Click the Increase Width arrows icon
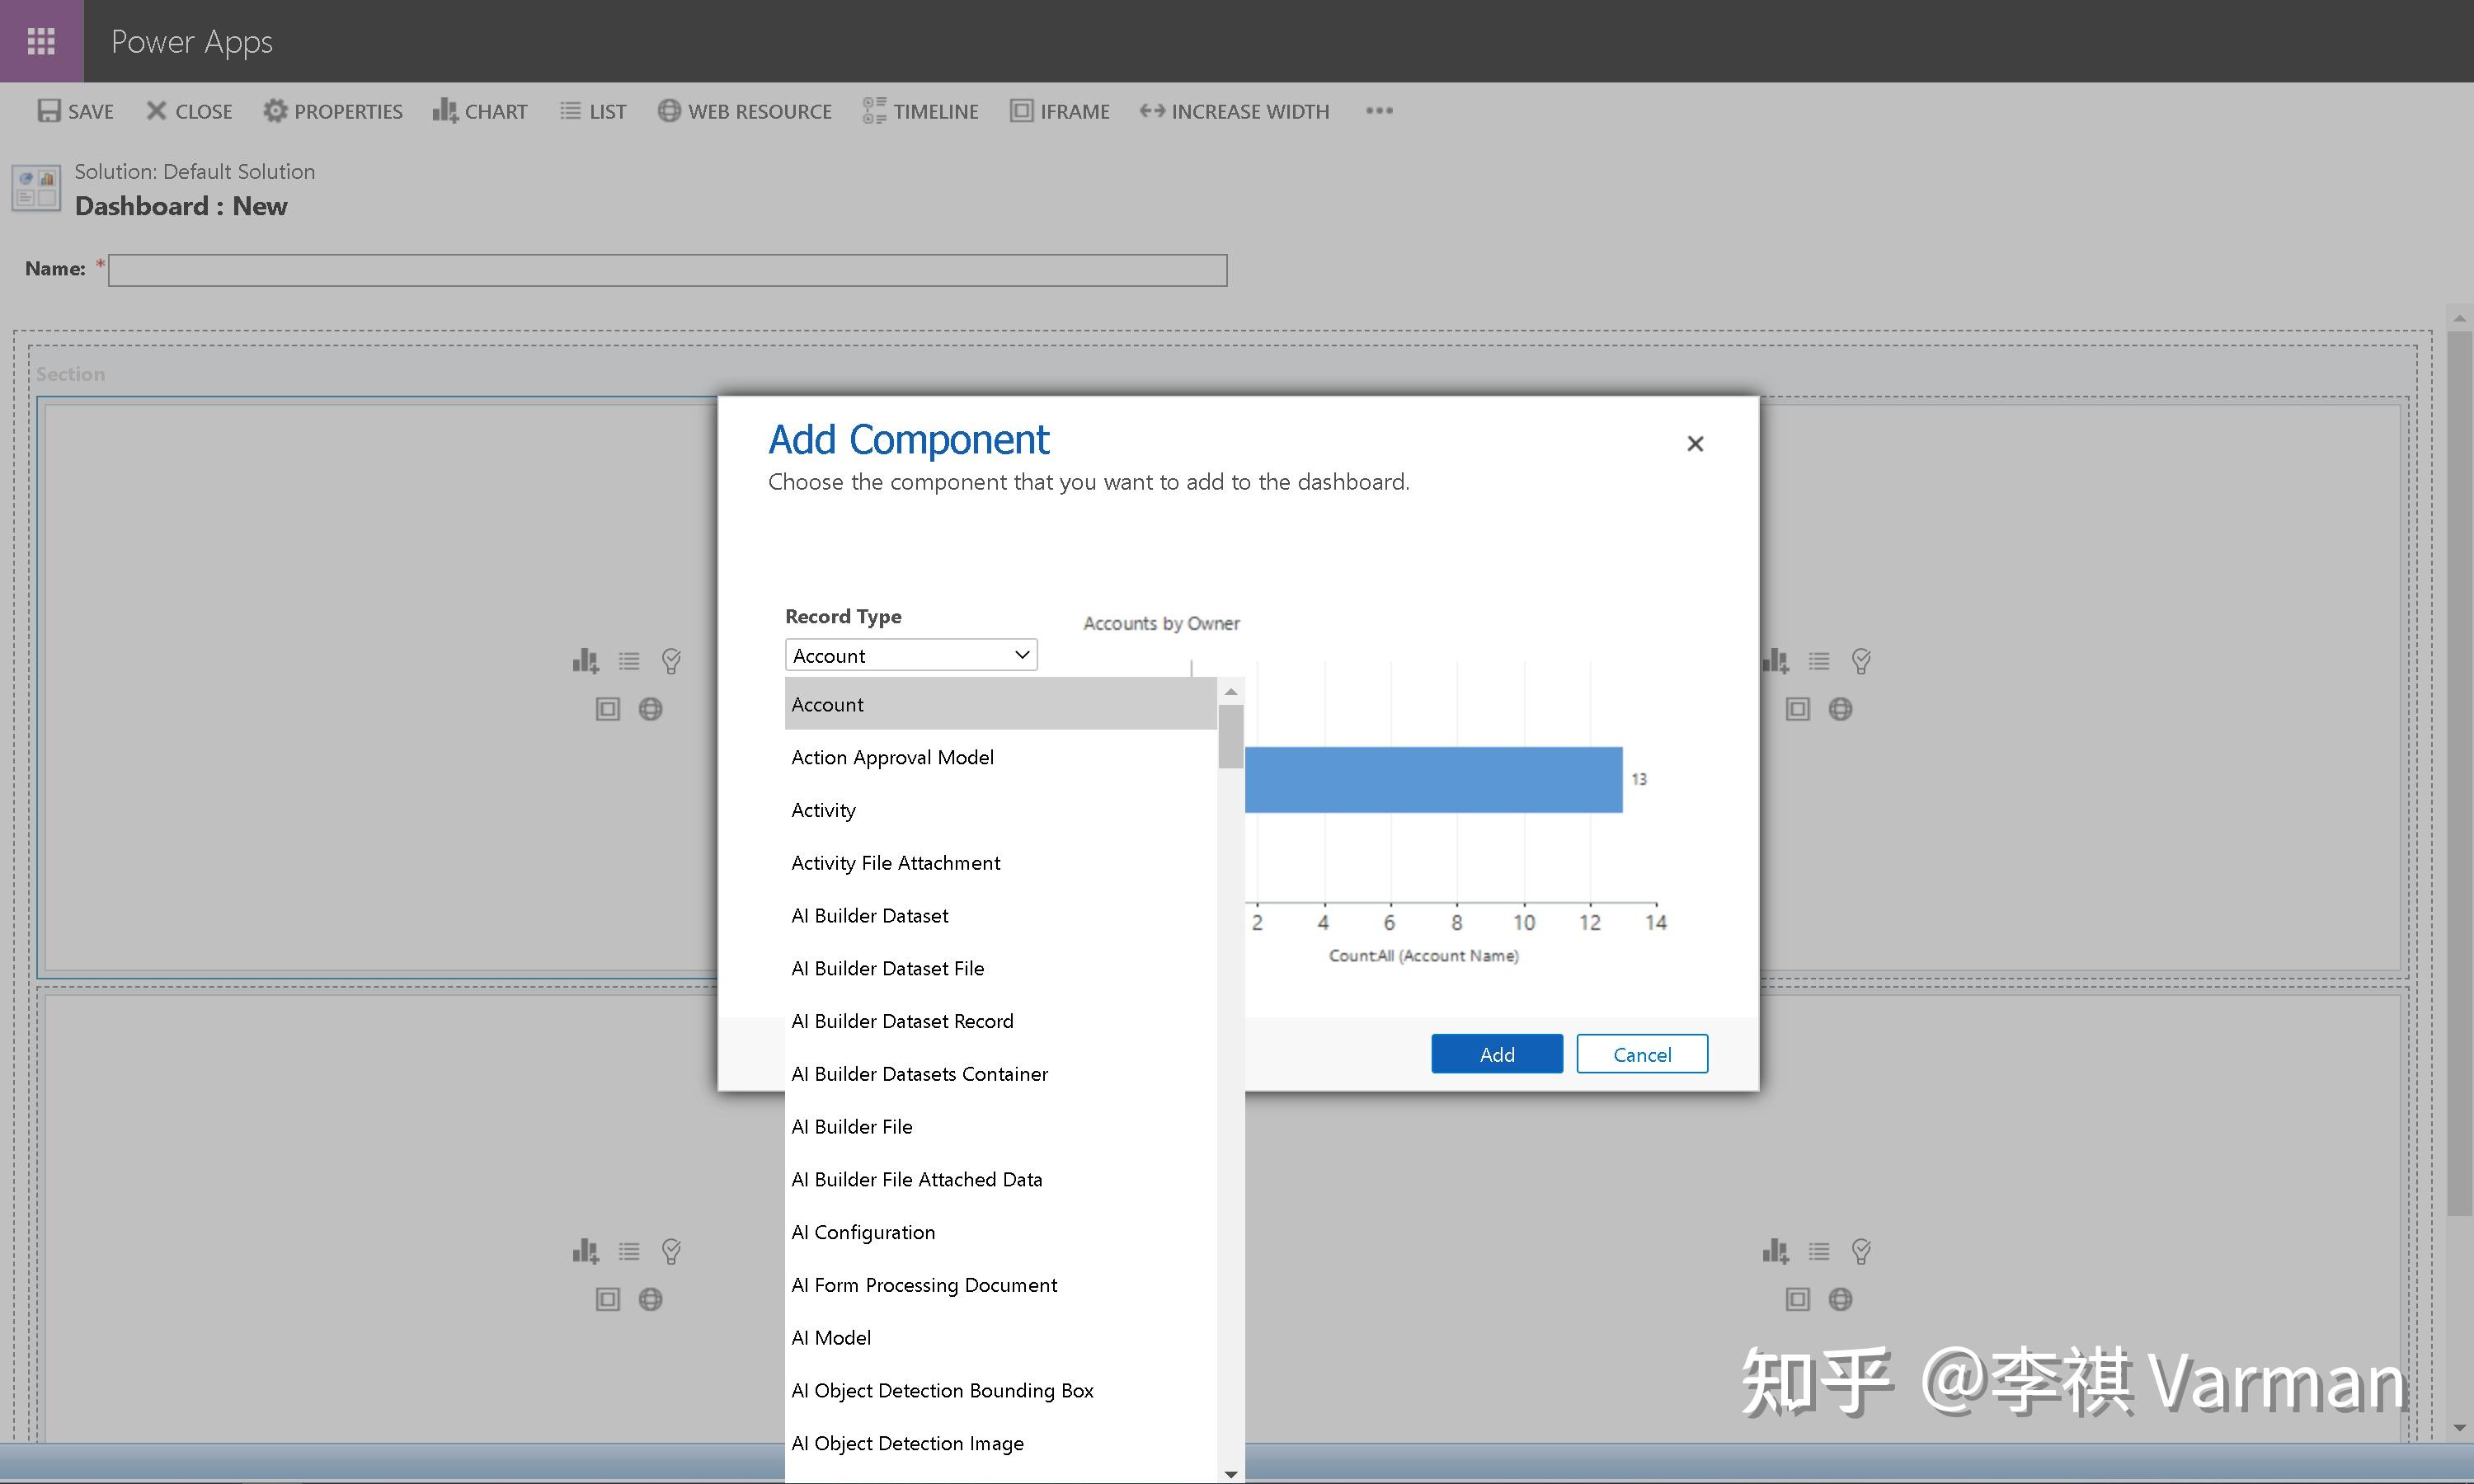Viewport: 2474px width, 1484px height. pos(1152,111)
